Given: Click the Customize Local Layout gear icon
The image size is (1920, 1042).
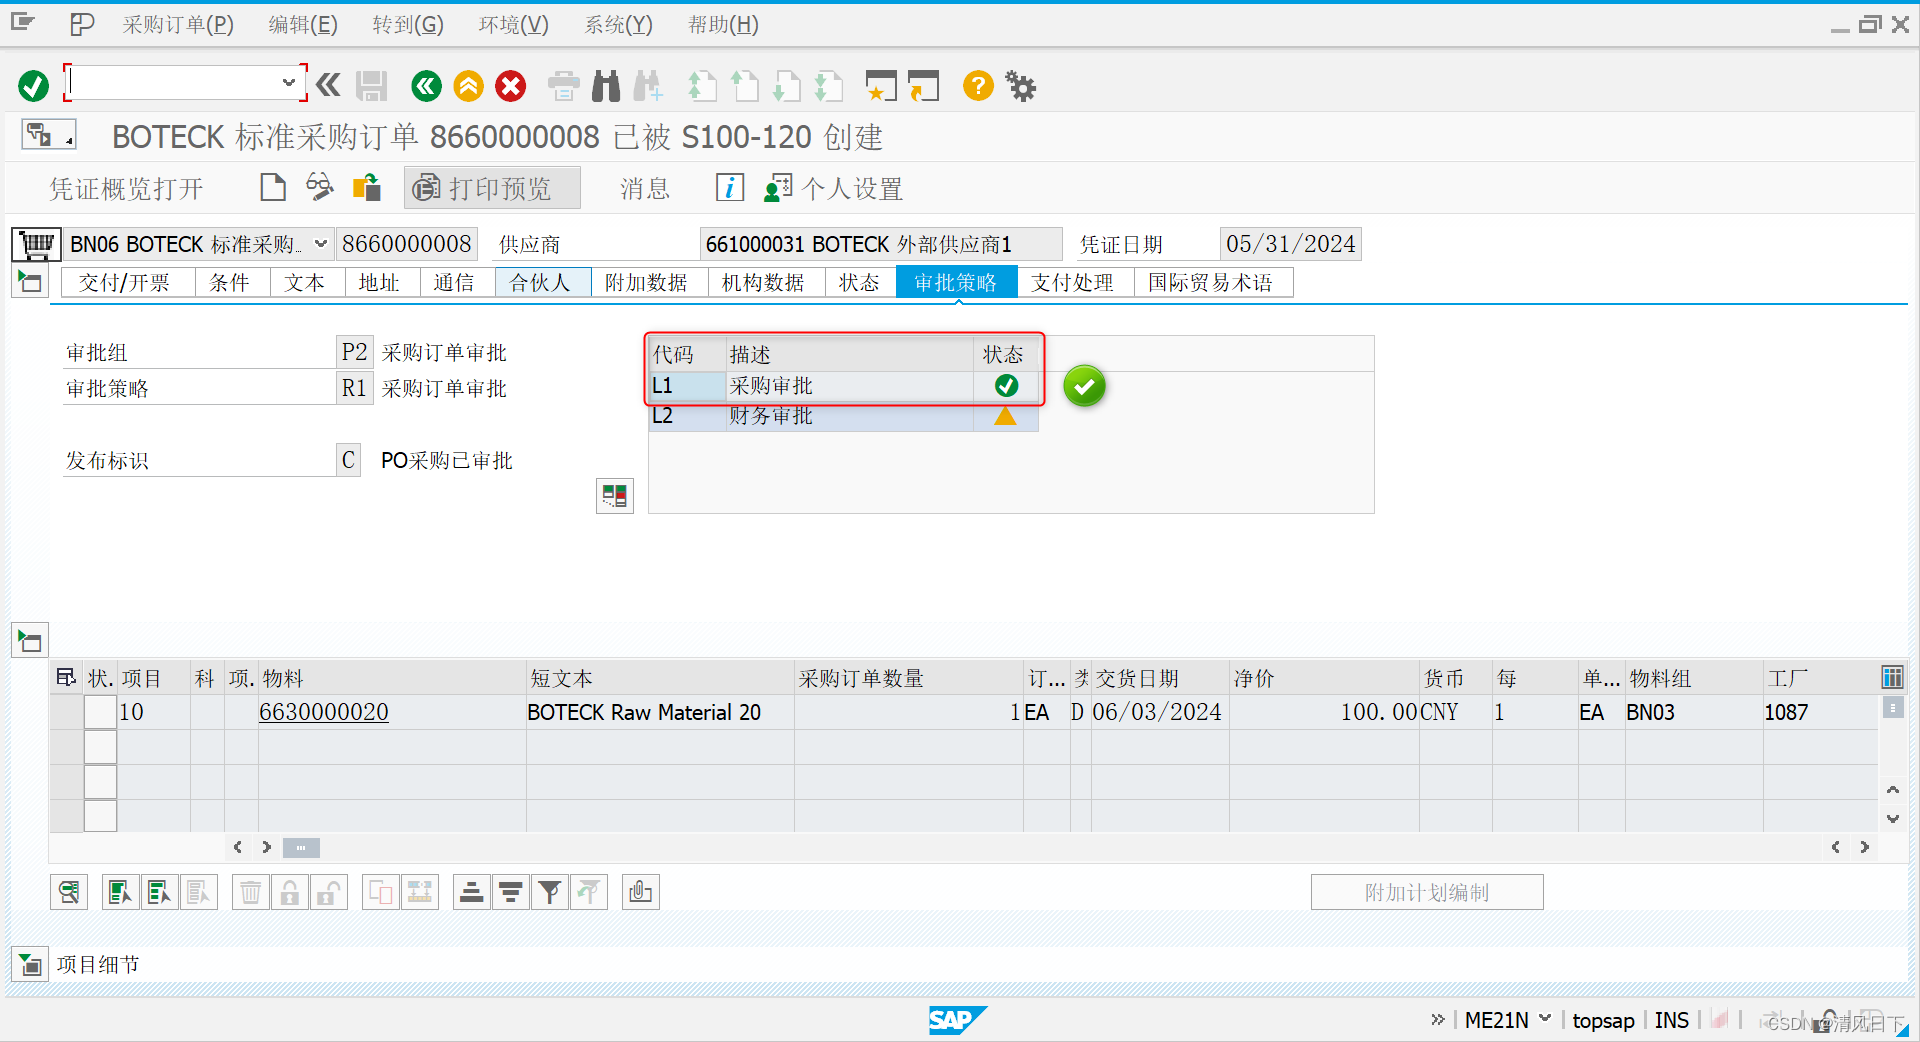Looking at the screenshot, I should [x=1021, y=86].
